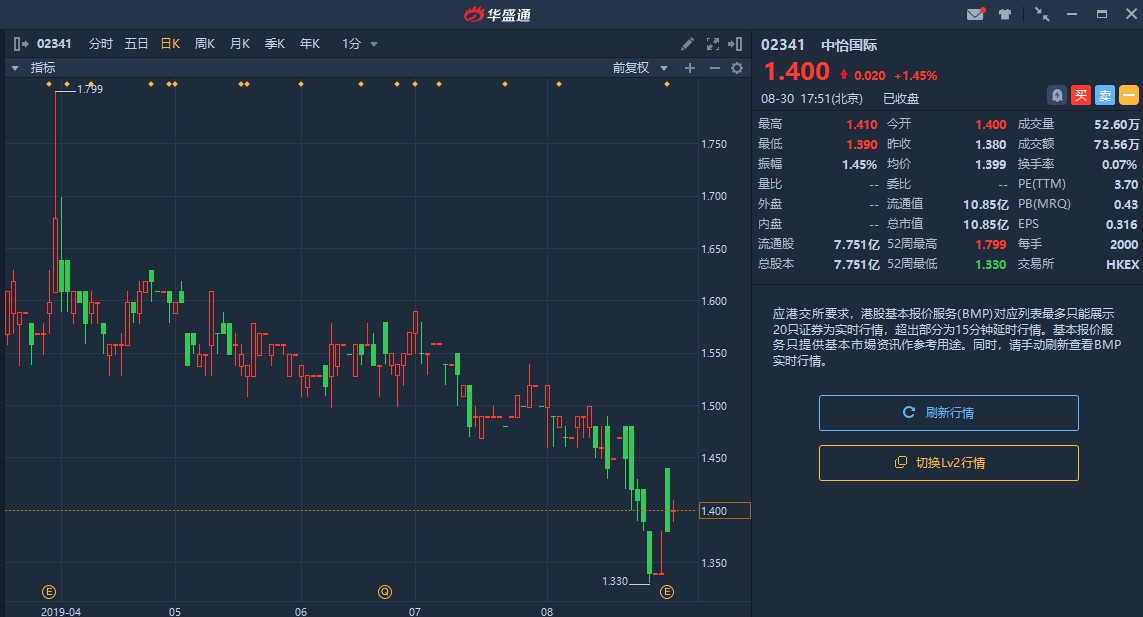The height and width of the screenshot is (617, 1143).
Task: Click the red 买 buy icon
Action: tap(1081, 95)
